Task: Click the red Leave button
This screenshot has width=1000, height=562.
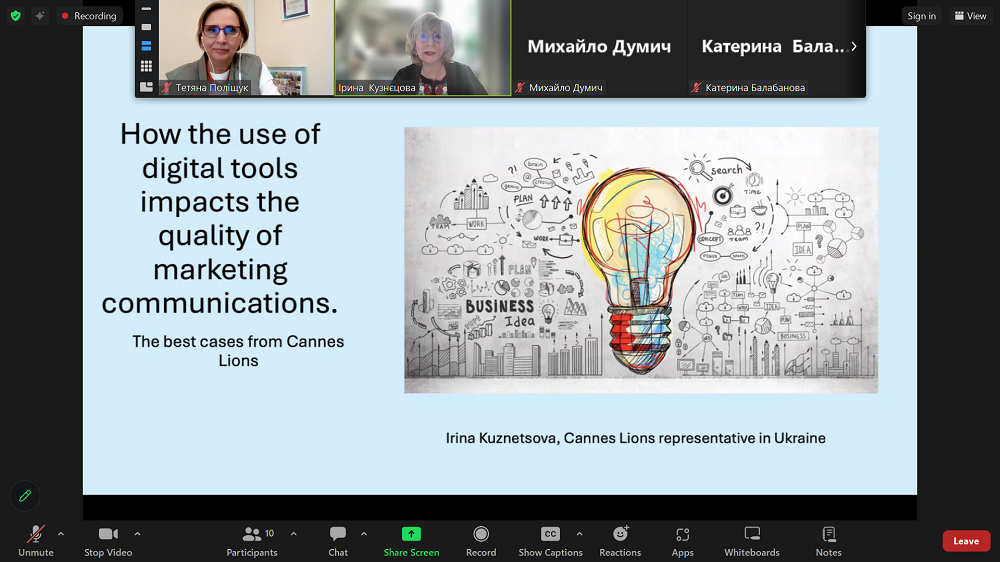Action: point(966,541)
